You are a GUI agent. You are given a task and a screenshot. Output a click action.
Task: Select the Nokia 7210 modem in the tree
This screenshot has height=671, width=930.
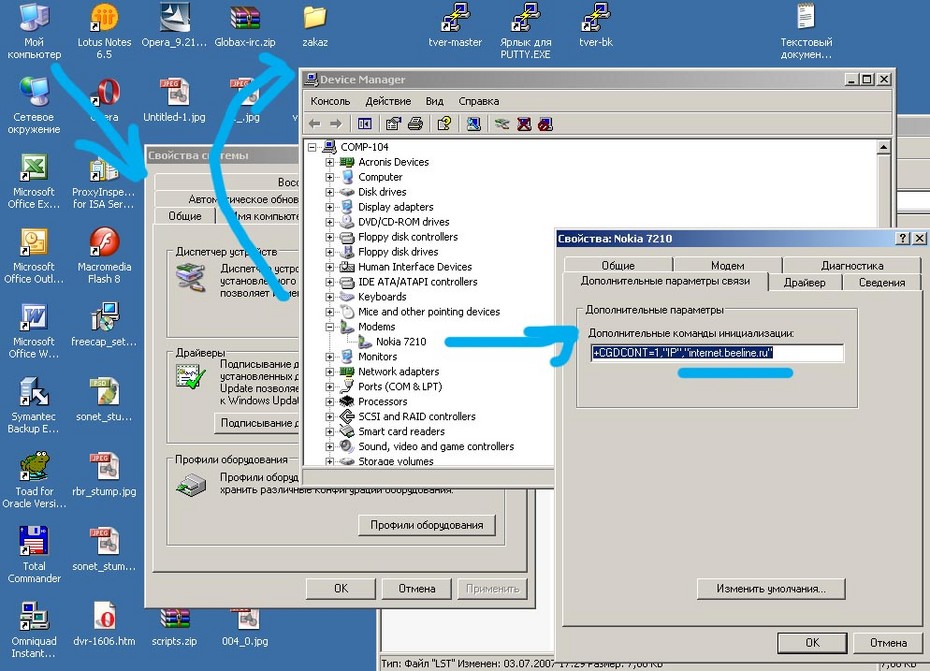point(400,342)
